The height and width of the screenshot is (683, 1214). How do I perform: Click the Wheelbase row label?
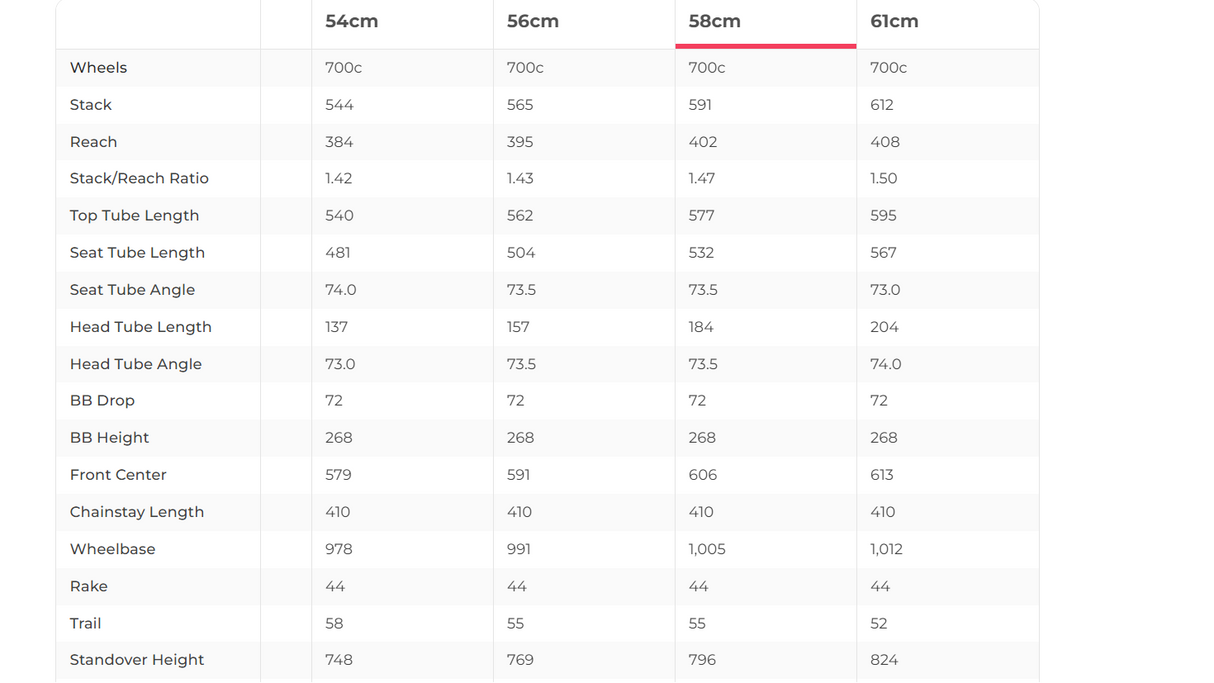113,549
